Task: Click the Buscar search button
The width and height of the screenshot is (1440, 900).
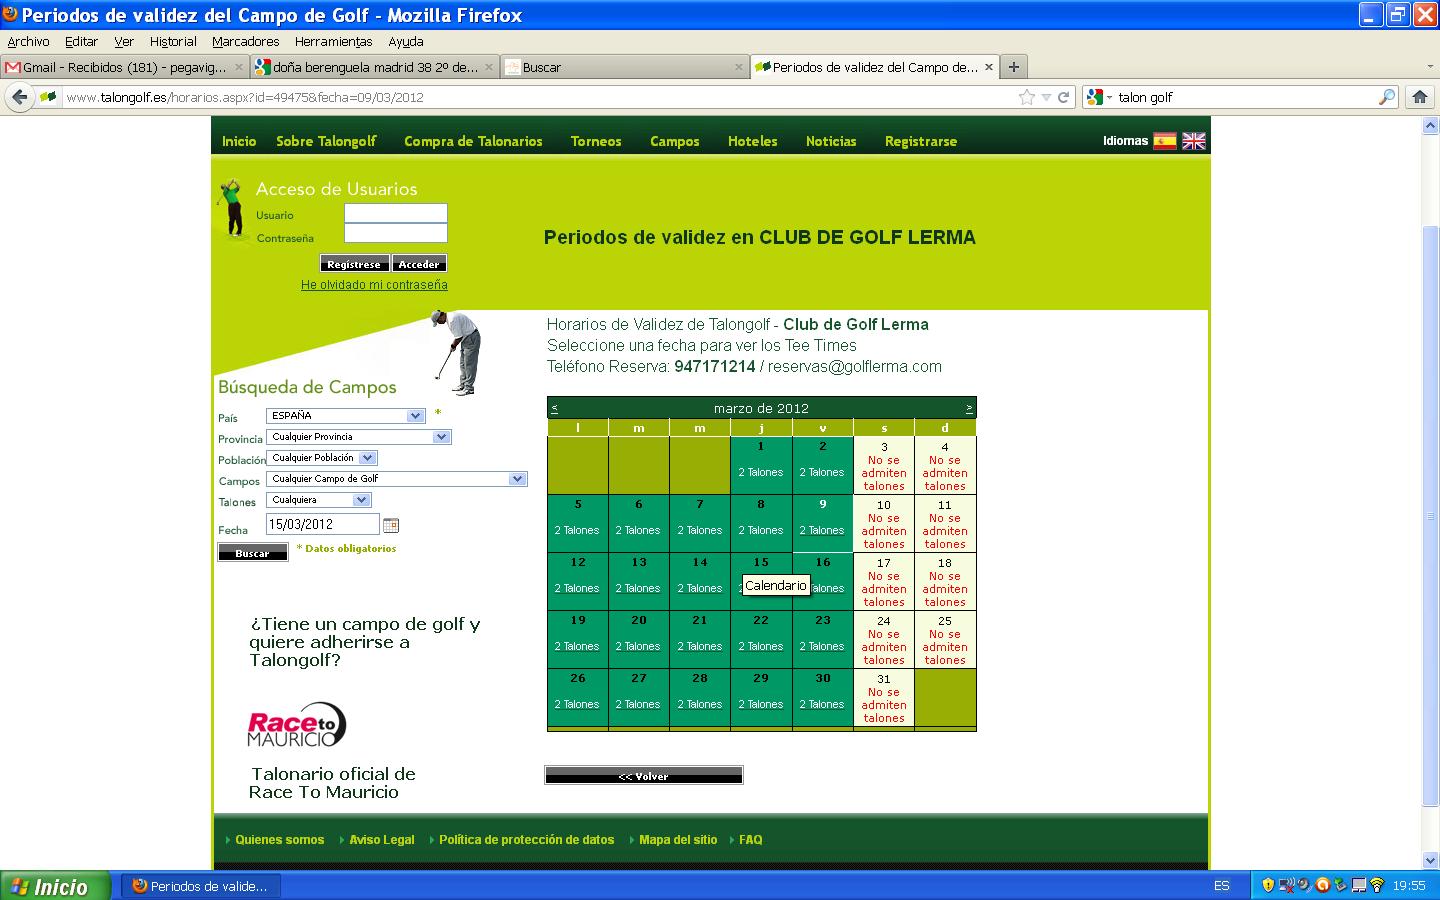Action: click(x=253, y=553)
